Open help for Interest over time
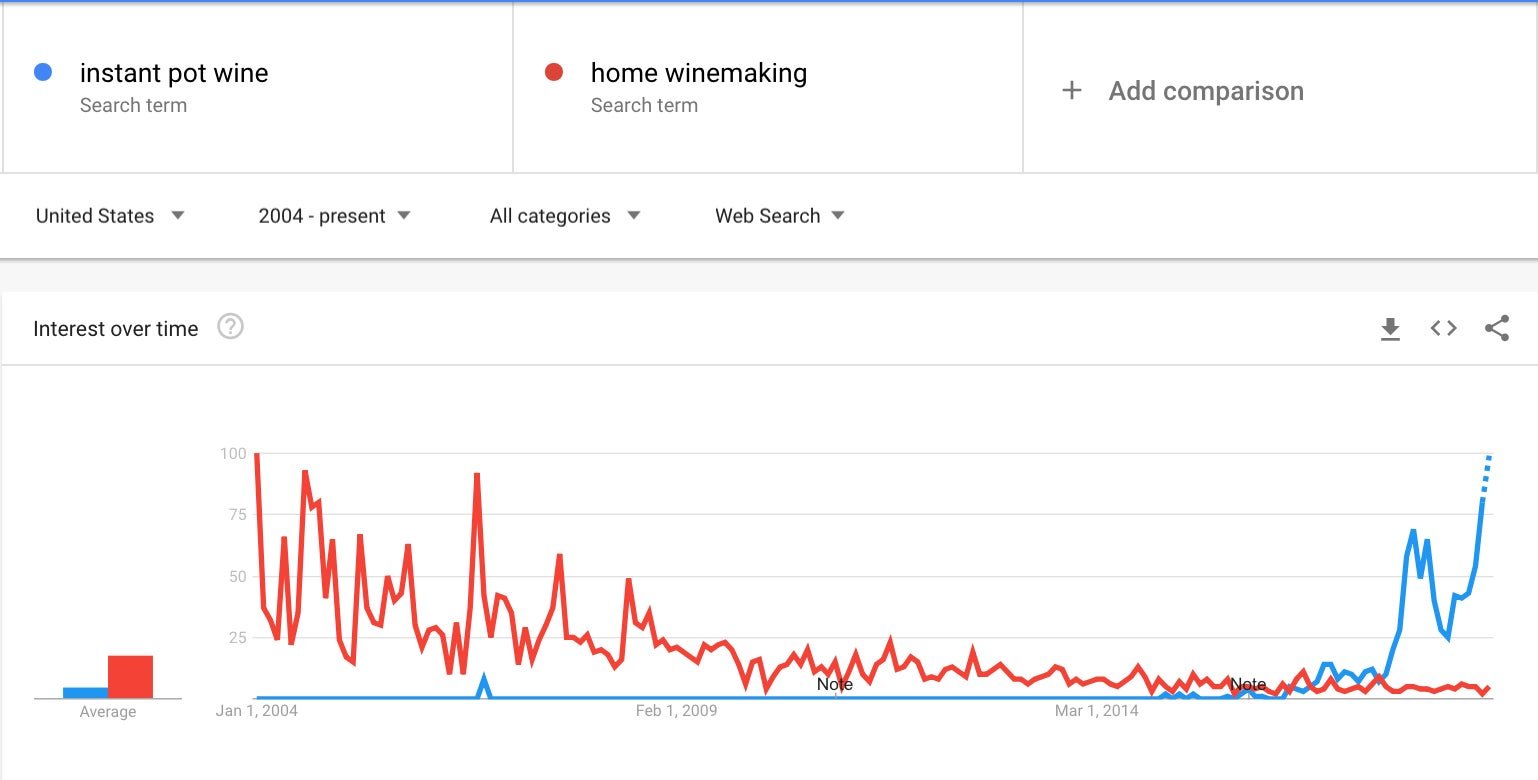This screenshot has width=1538, height=780. 231,327
